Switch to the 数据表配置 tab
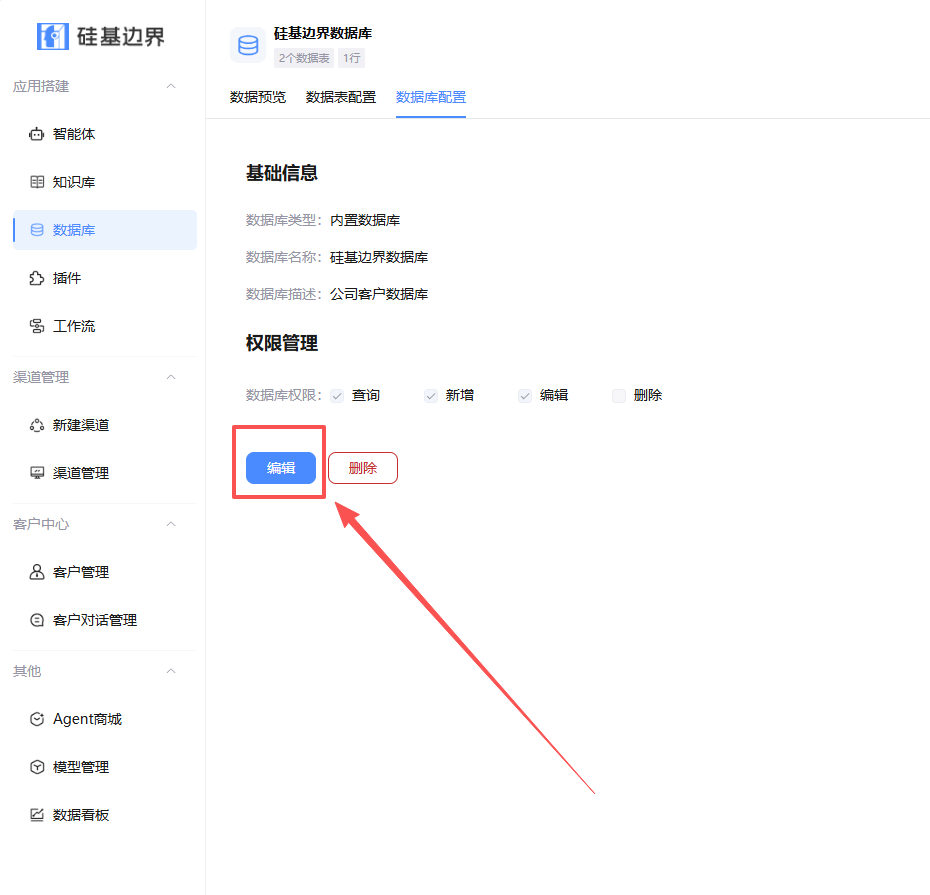This screenshot has width=930, height=895. tap(341, 97)
